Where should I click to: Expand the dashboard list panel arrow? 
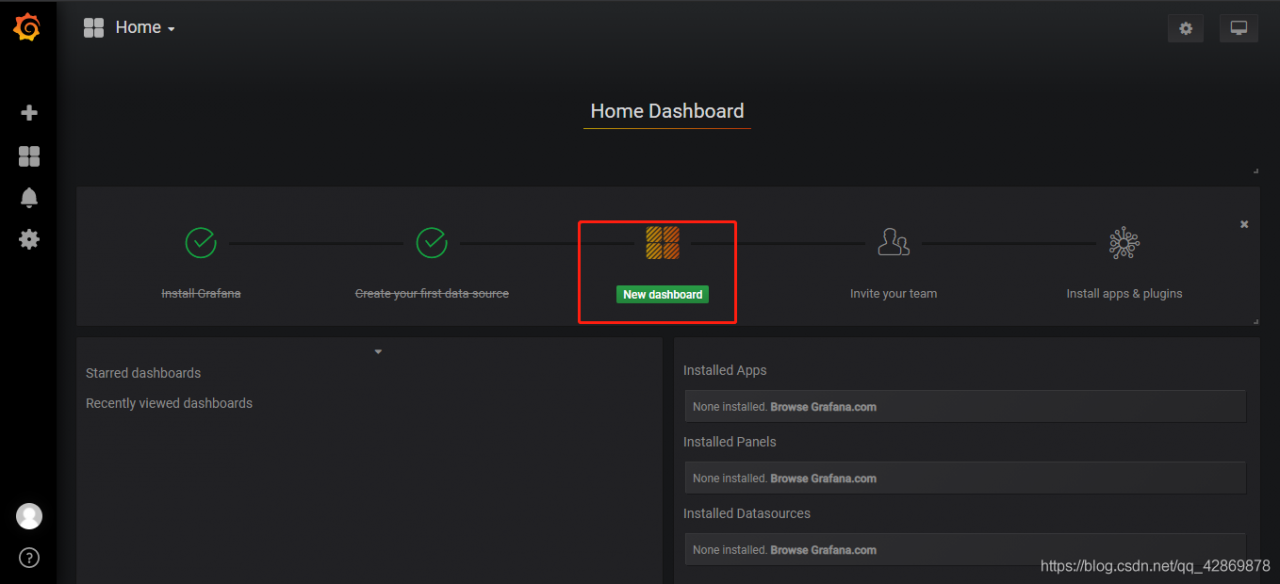(378, 352)
